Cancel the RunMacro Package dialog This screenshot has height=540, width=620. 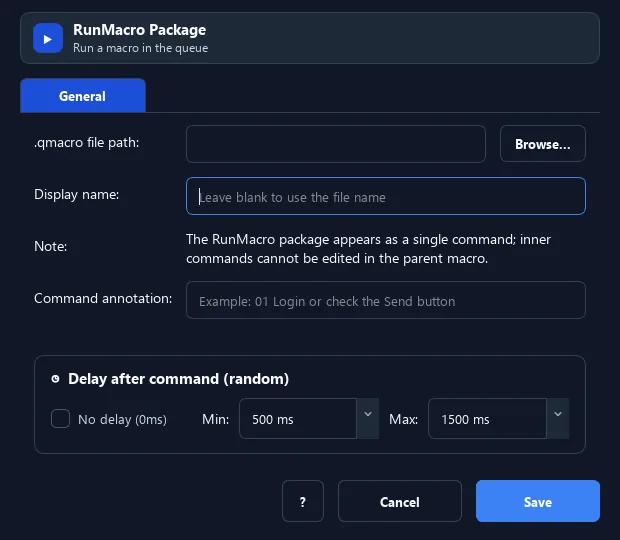pyautogui.click(x=400, y=501)
